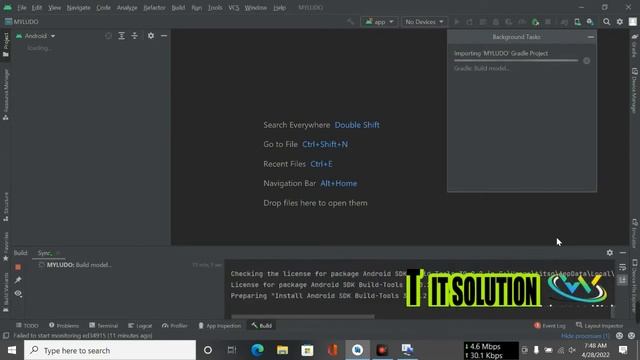This screenshot has width=640, height=360.
Task: Open the VCS menu
Action: (x=233, y=7)
